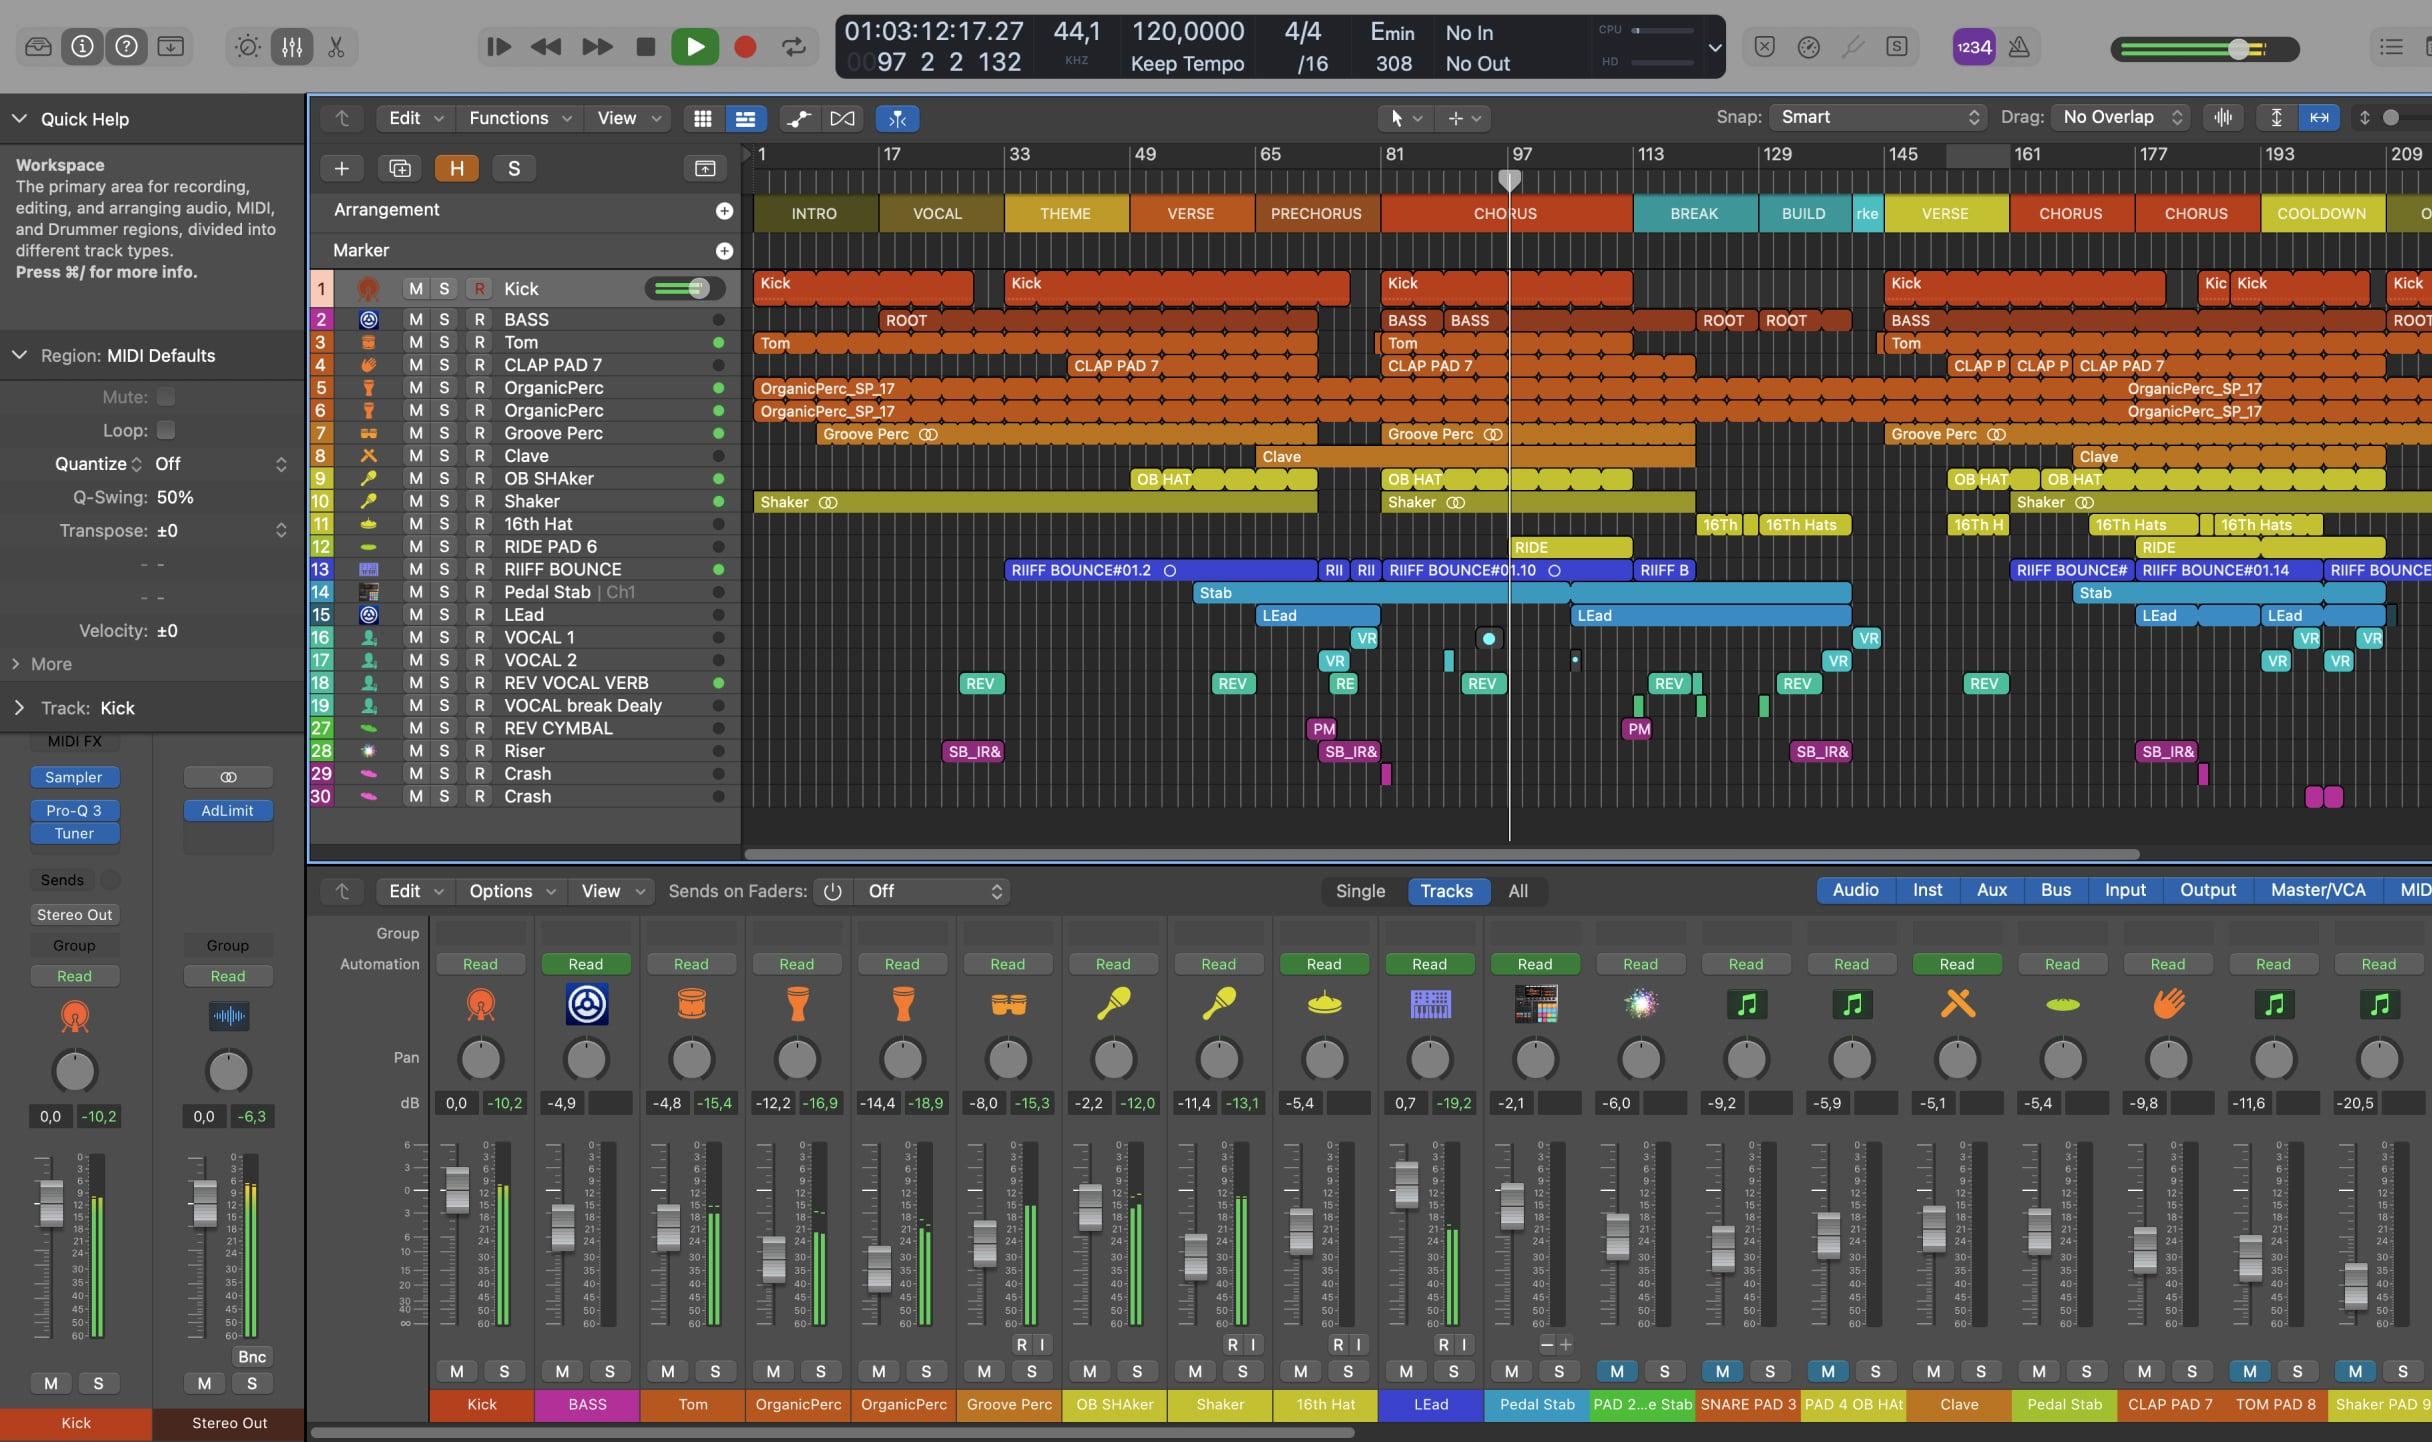Open the Snap Smart dropdown
The image size is (2432, 1442).
(1877, 117)
